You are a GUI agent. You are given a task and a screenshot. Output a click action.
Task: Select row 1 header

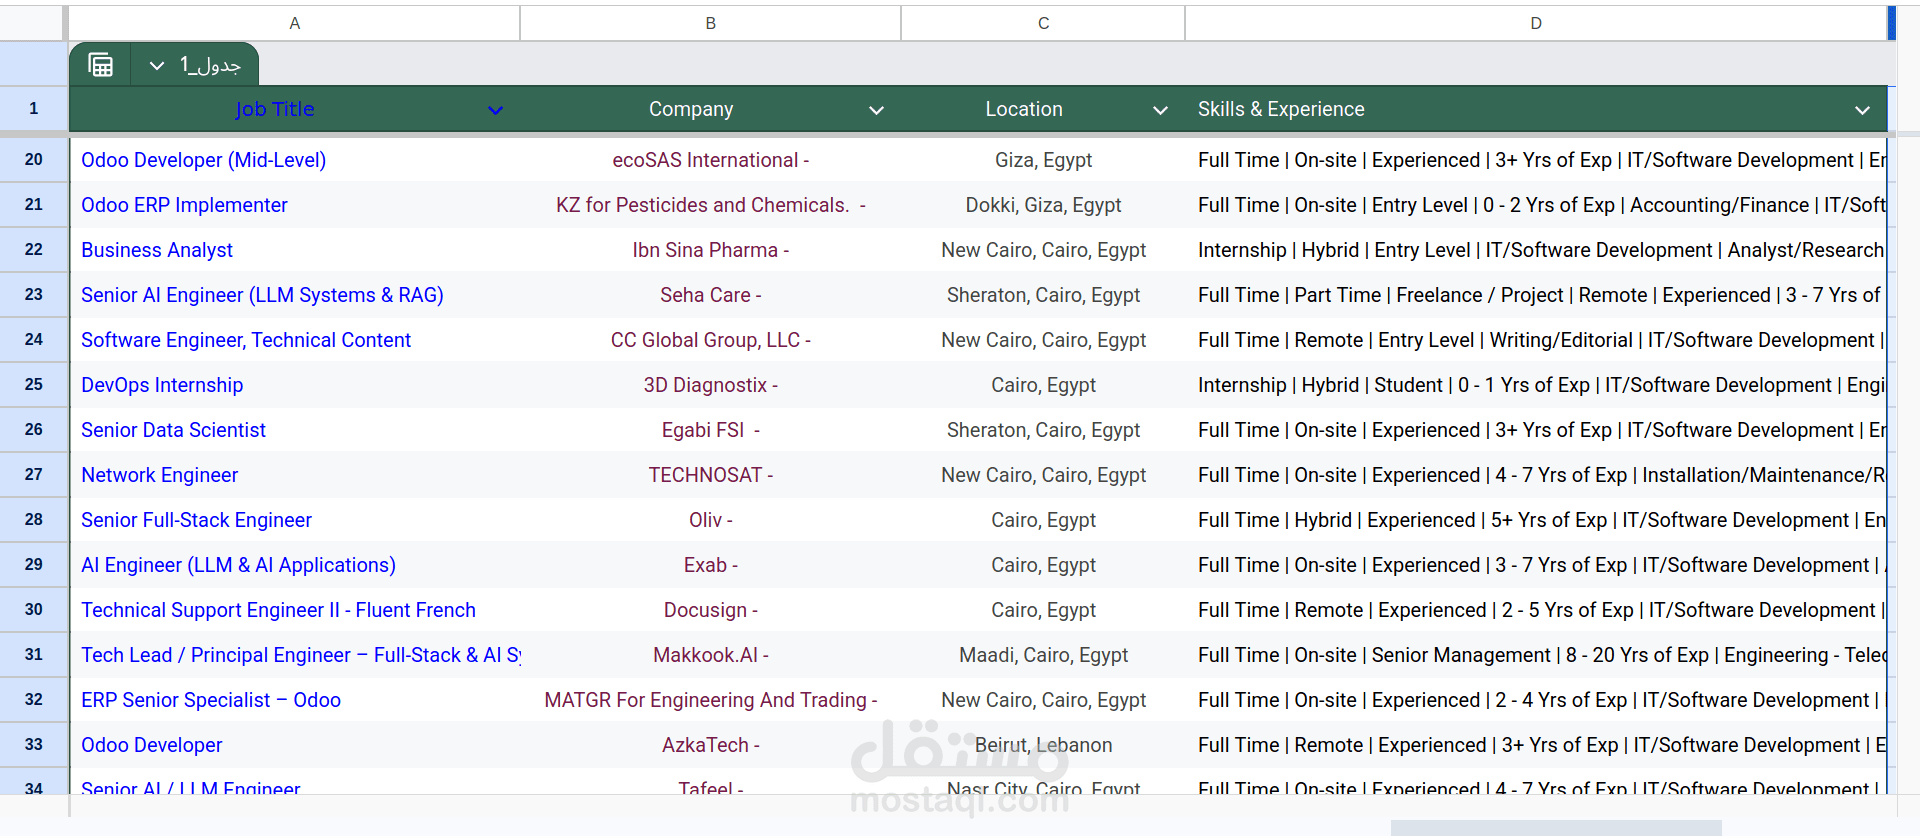point(34,108)
